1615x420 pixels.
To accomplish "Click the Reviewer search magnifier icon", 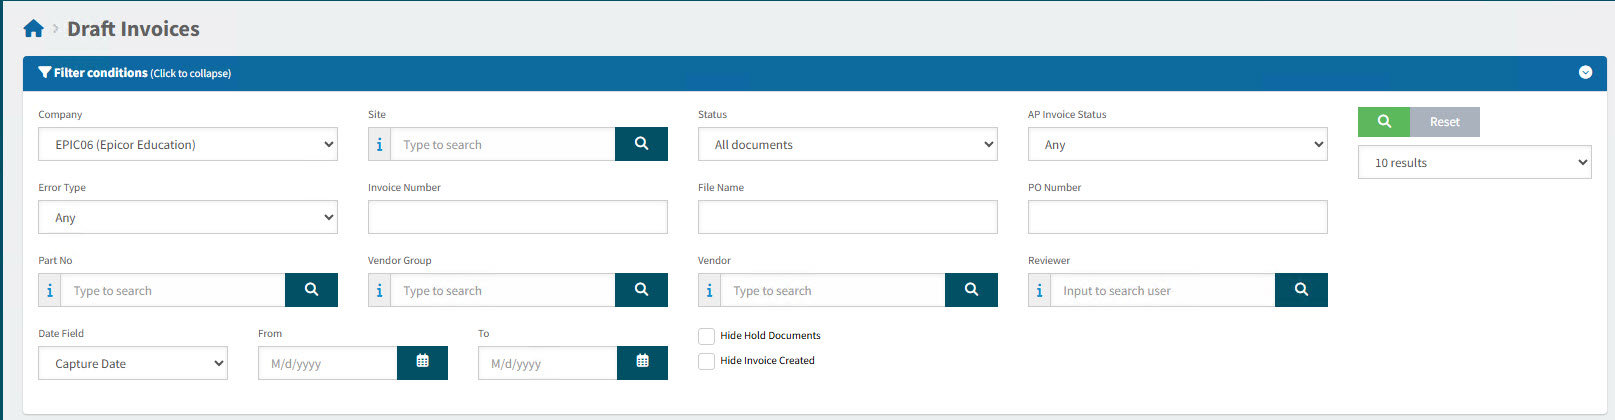I will (1301, 290).
